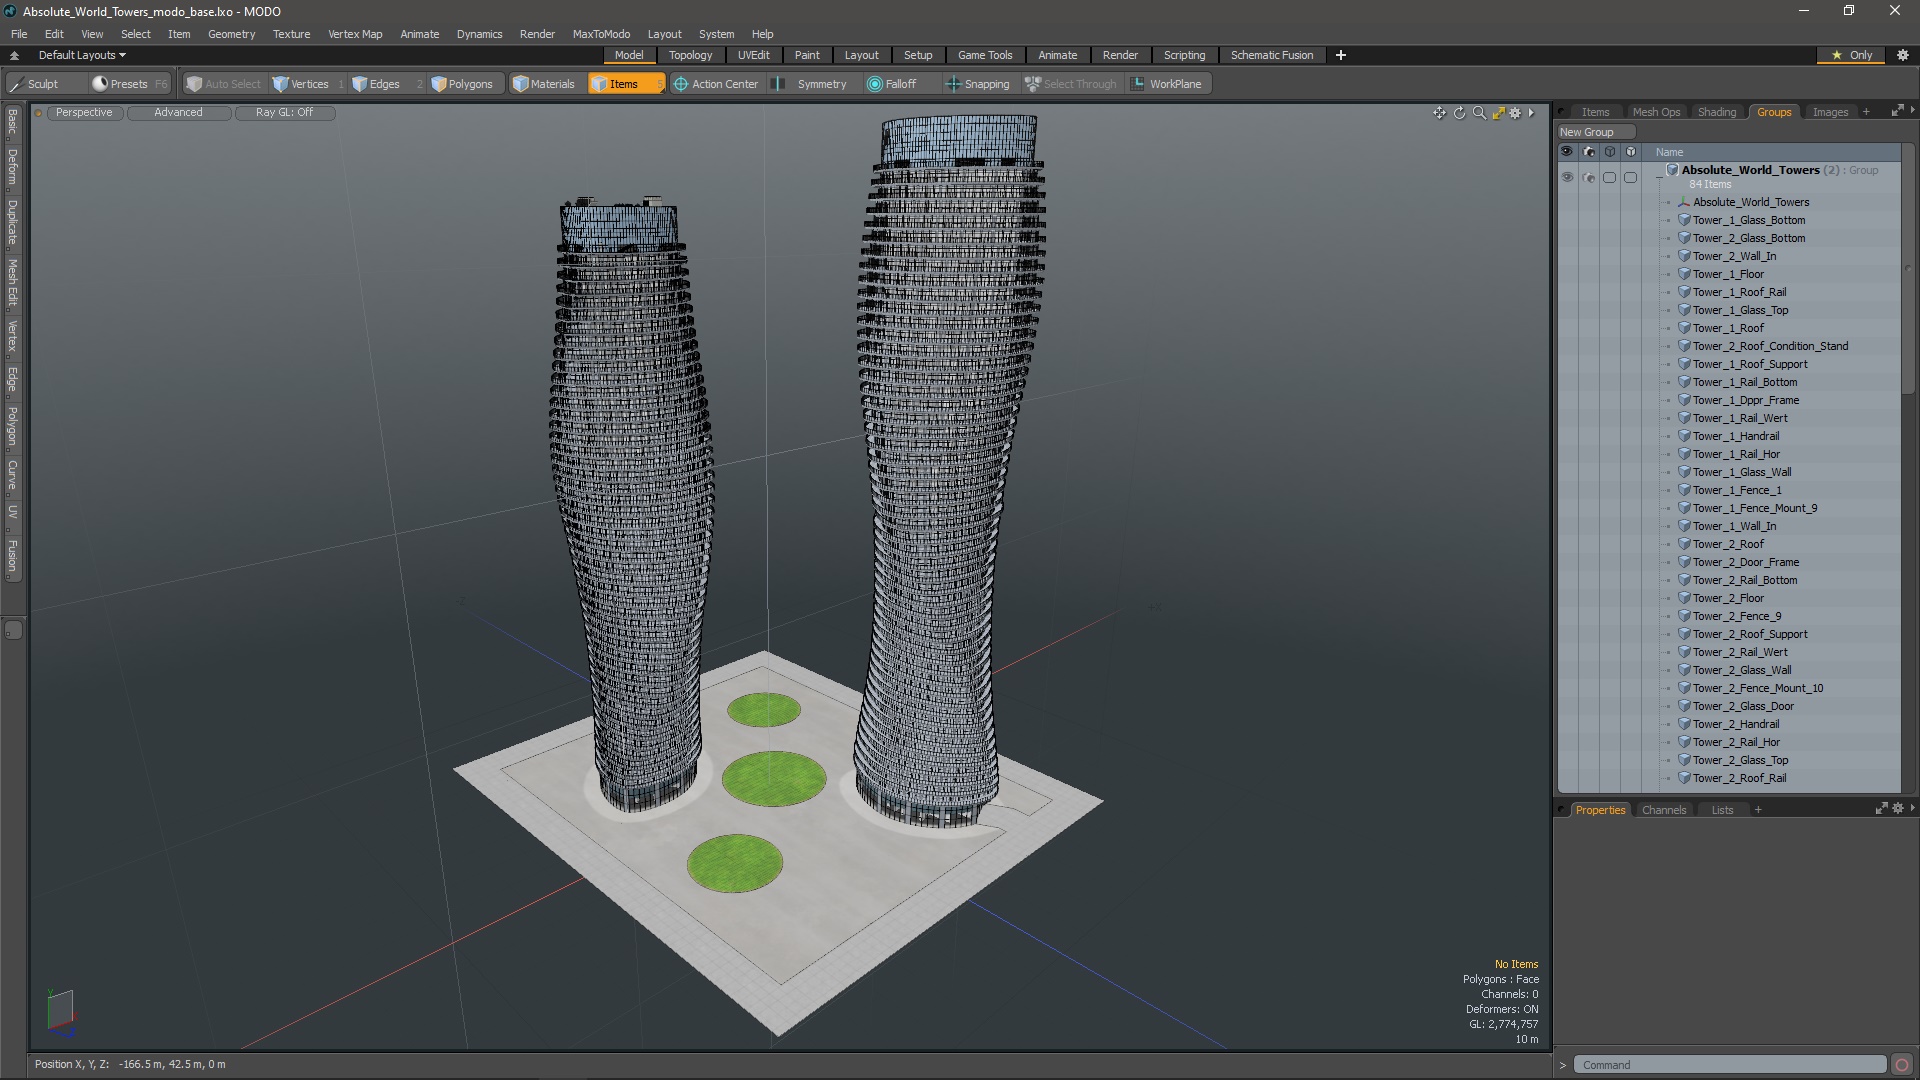
Task: Click the viewport pan (move) icon
Action: (x=1439, y=113)
